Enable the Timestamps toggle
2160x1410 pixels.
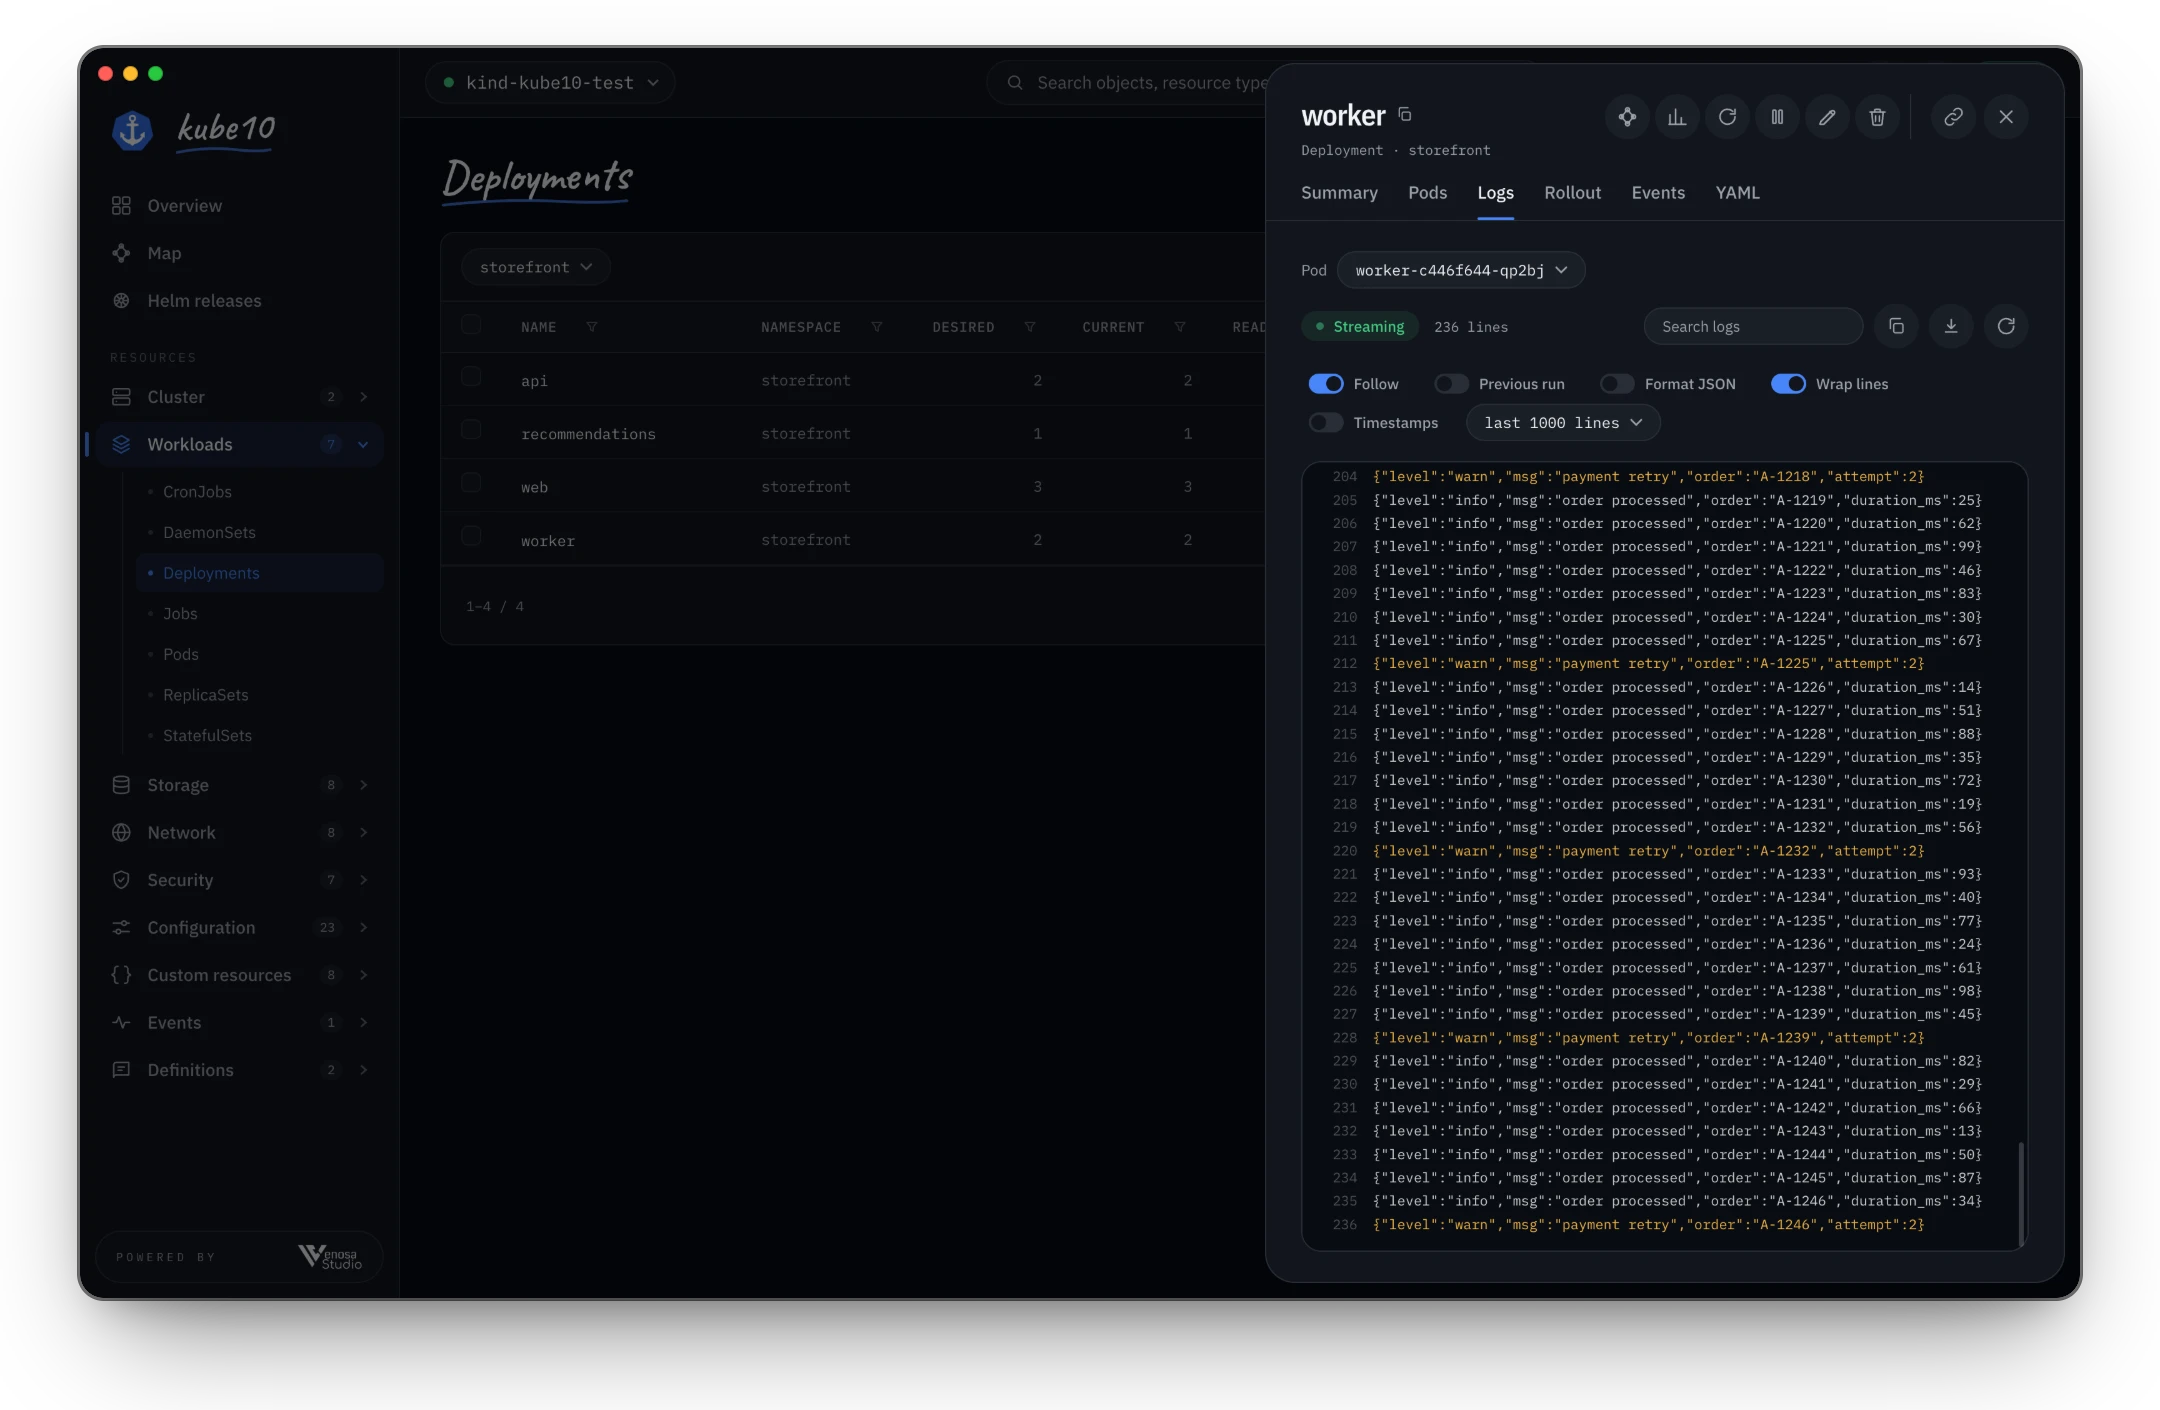[x=1326, y=423]
